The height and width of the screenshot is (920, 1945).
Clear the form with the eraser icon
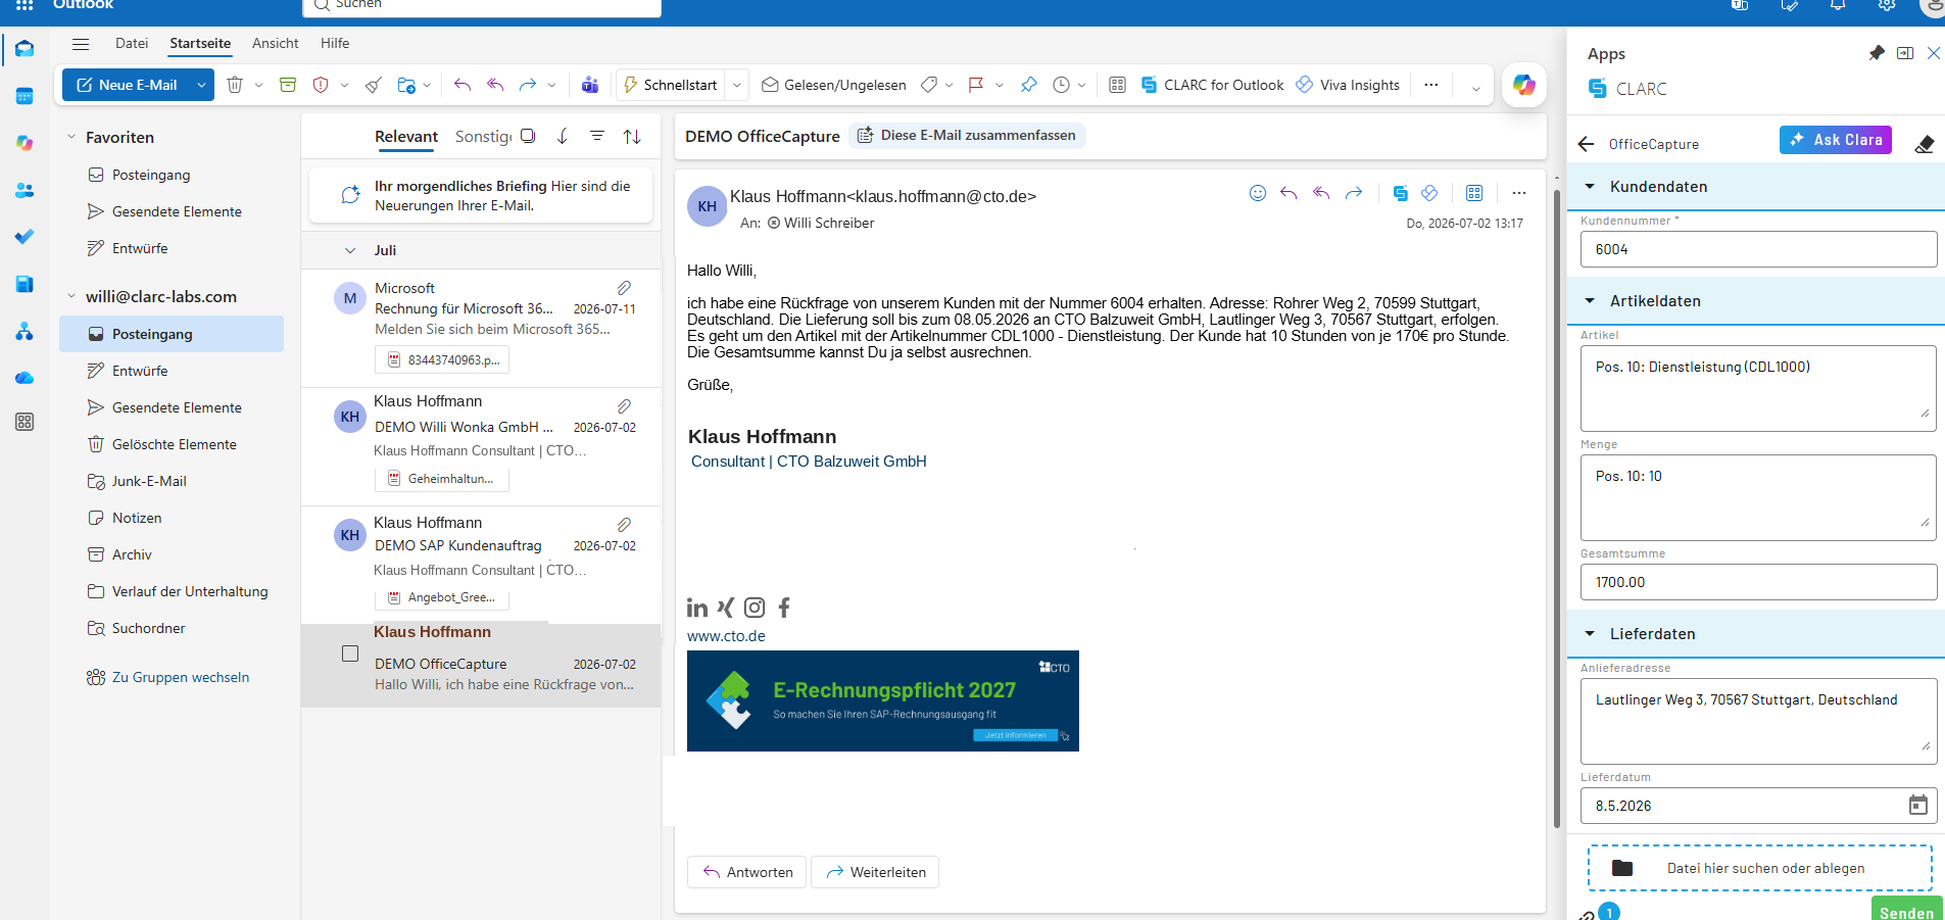click(1924, 143)
